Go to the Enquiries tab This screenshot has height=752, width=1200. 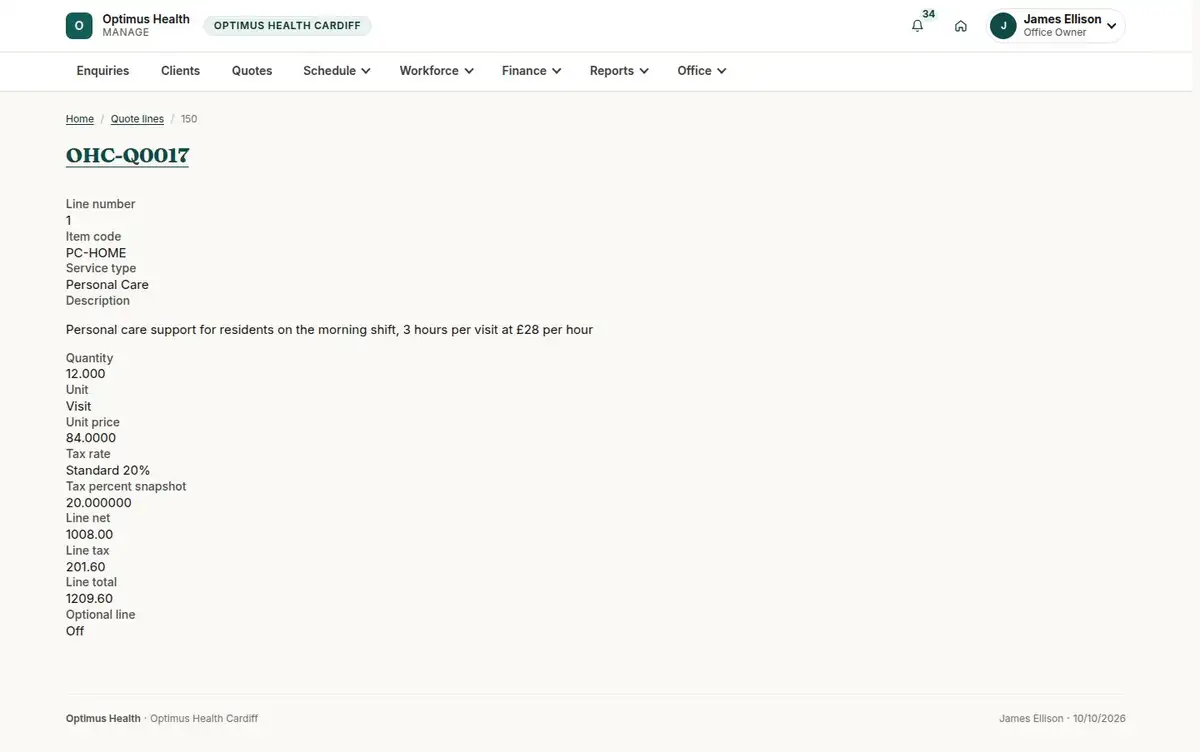click(x=103, y=71)
